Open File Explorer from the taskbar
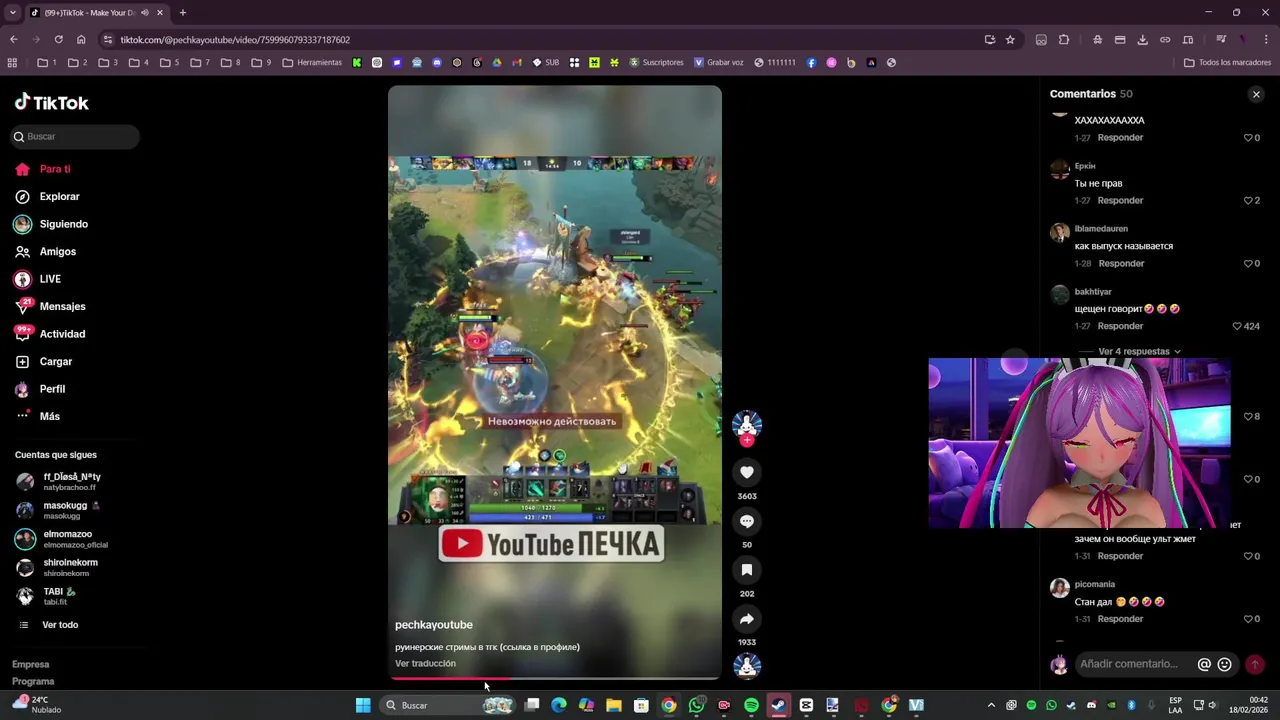This screenshot has height=720, width=1280. click(614, 706)
